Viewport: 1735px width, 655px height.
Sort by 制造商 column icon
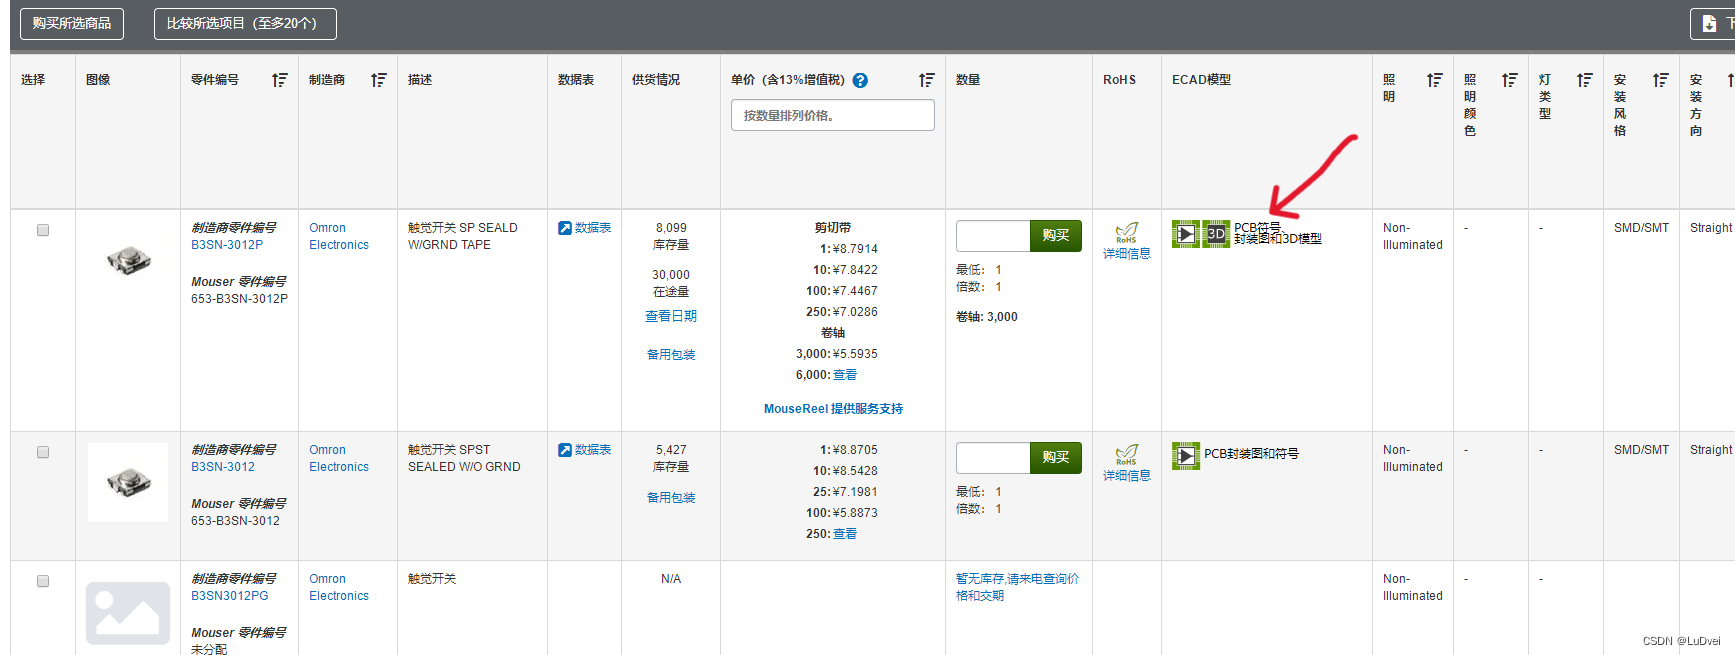click(x=379, y=80)
